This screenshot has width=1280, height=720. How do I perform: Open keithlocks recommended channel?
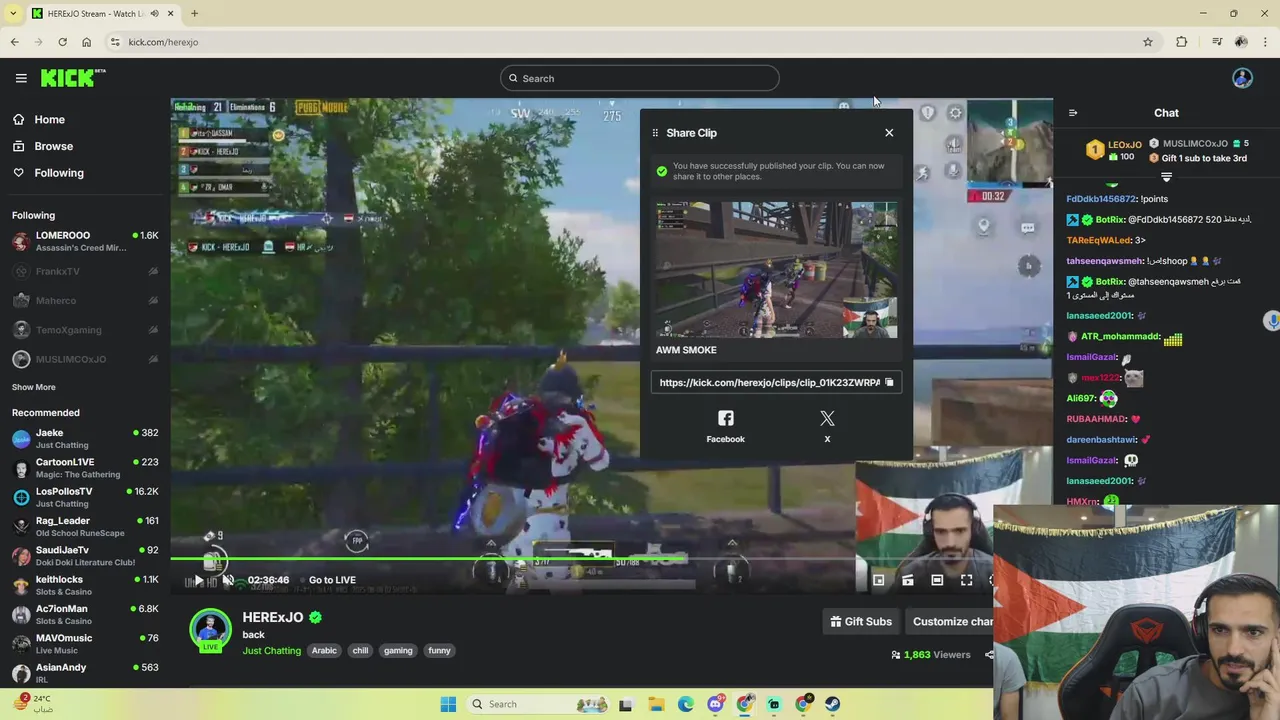click(x=85, y=585)
